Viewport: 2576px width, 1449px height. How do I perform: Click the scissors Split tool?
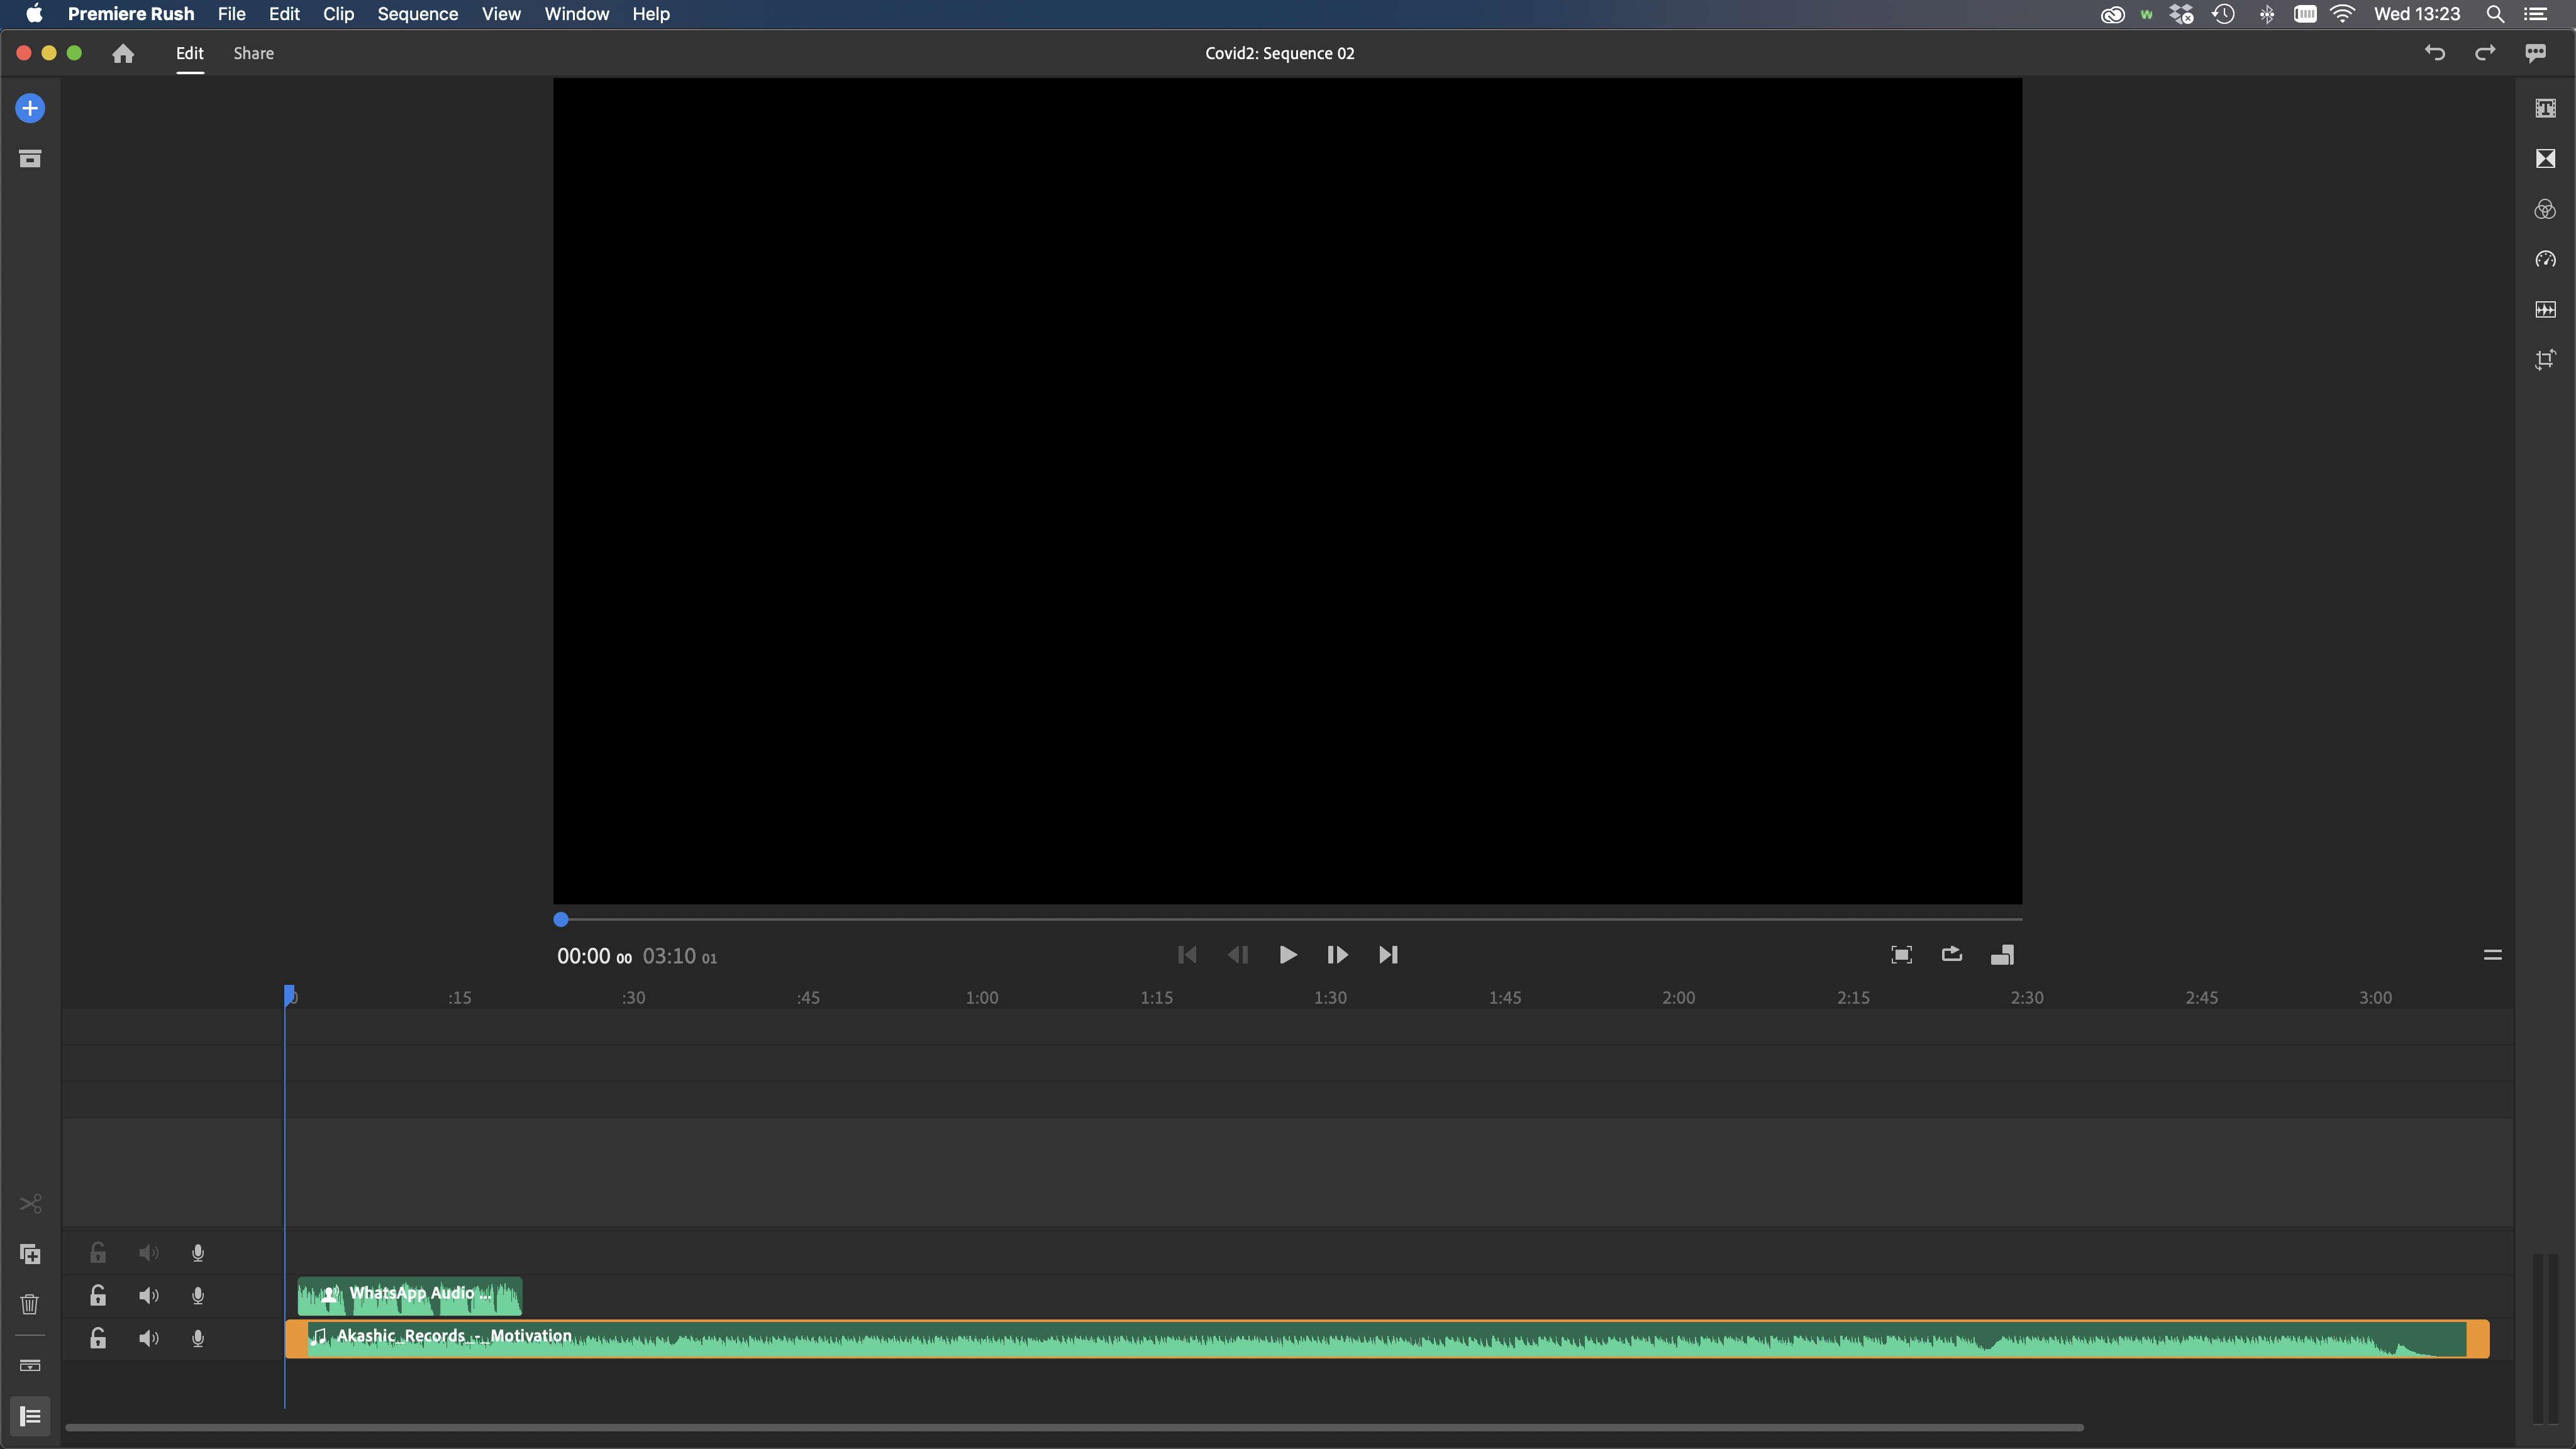click(30, 1204)
